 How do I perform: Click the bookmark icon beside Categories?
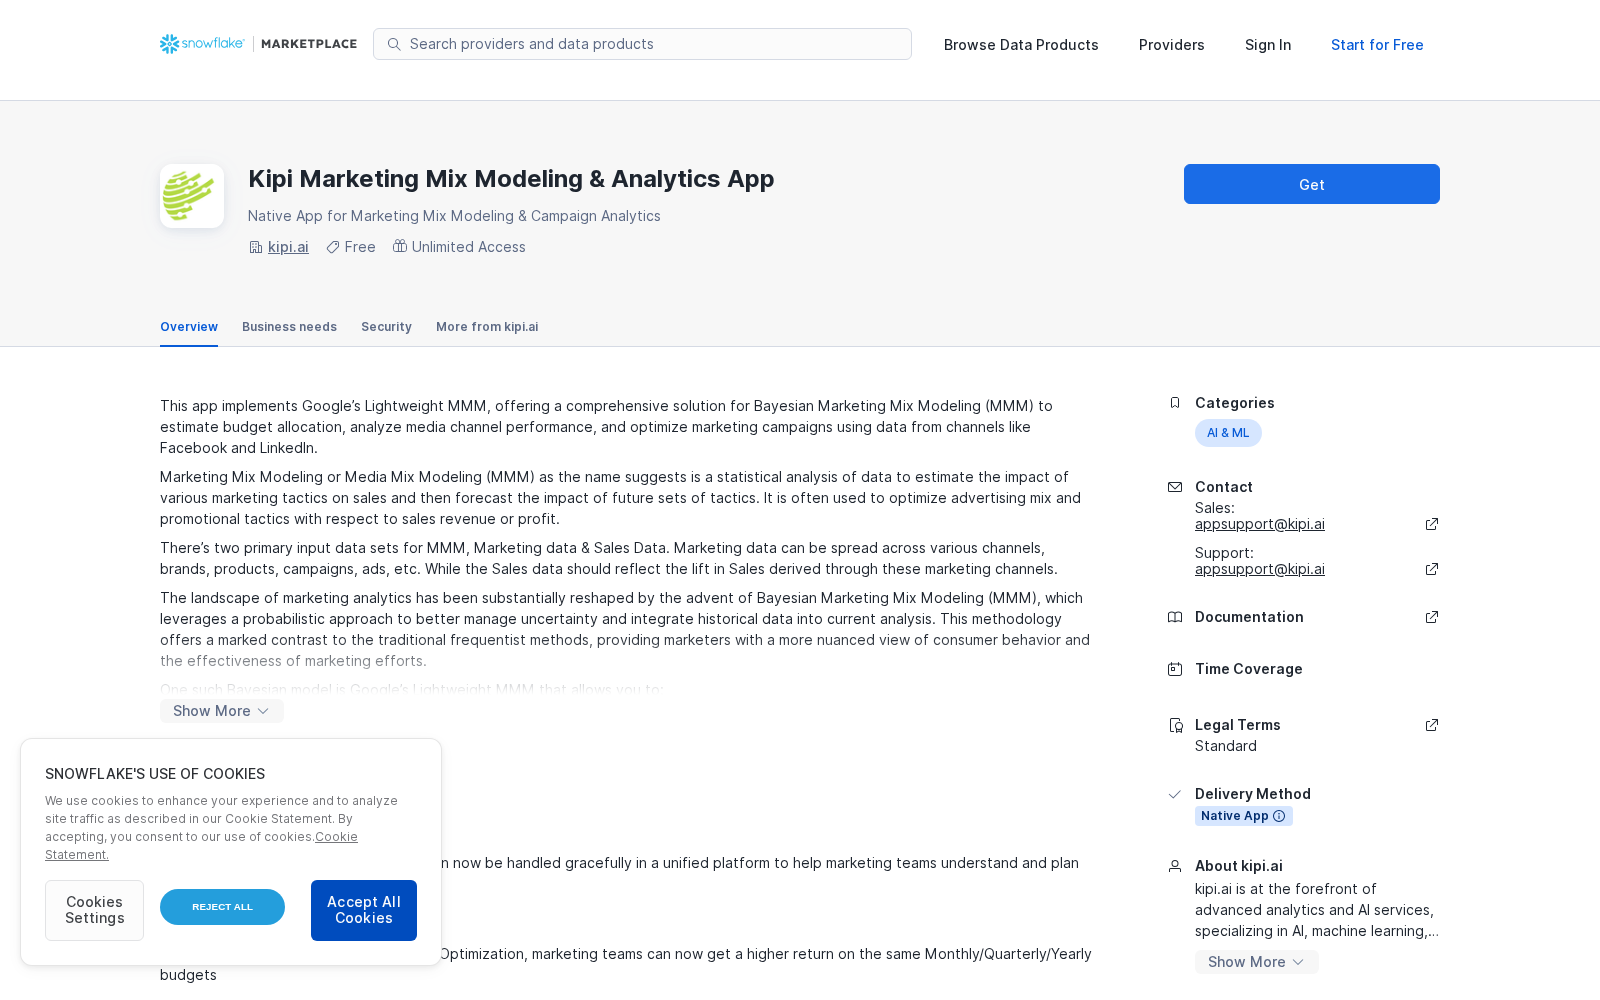click(1175, 403)
